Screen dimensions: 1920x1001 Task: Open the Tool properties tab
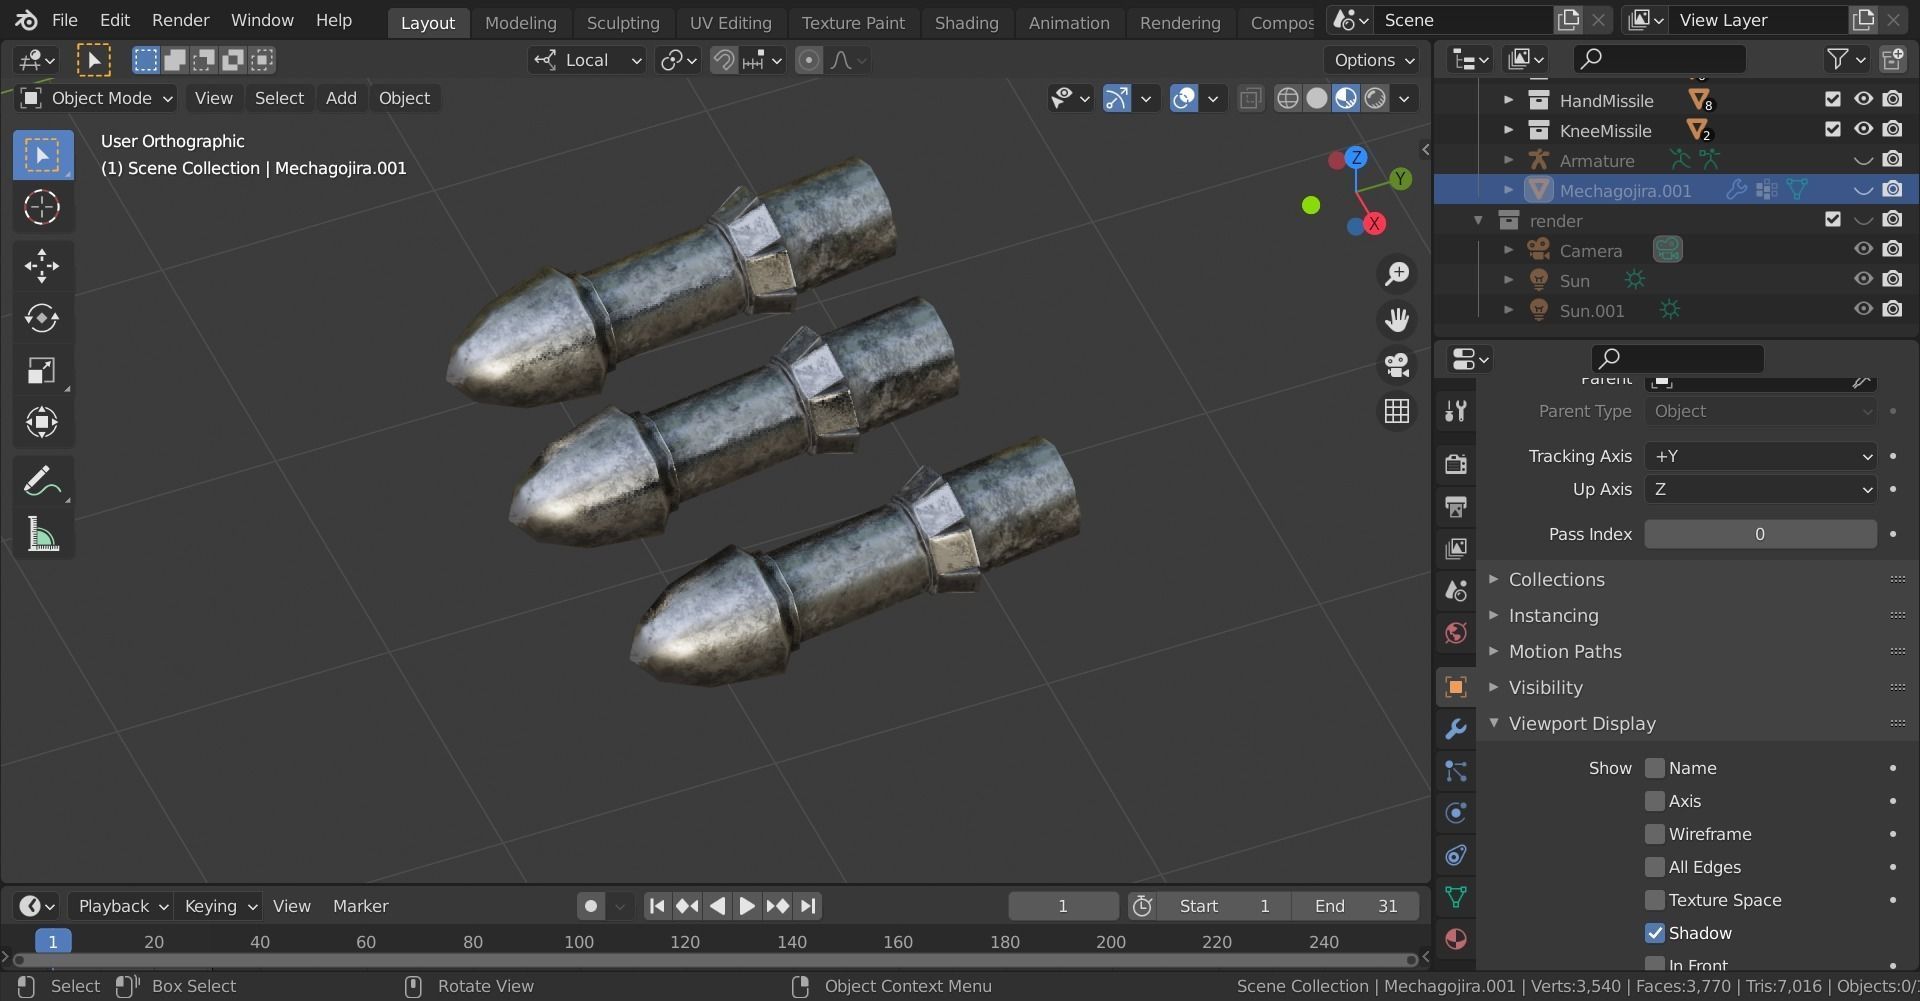pos(1456,411)
